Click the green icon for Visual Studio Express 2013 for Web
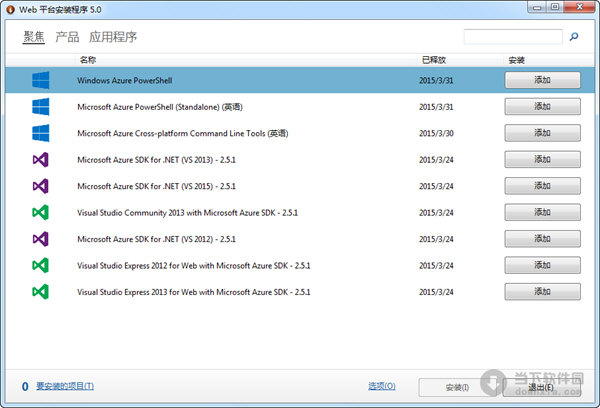The image size is (600, 408). 41,292
